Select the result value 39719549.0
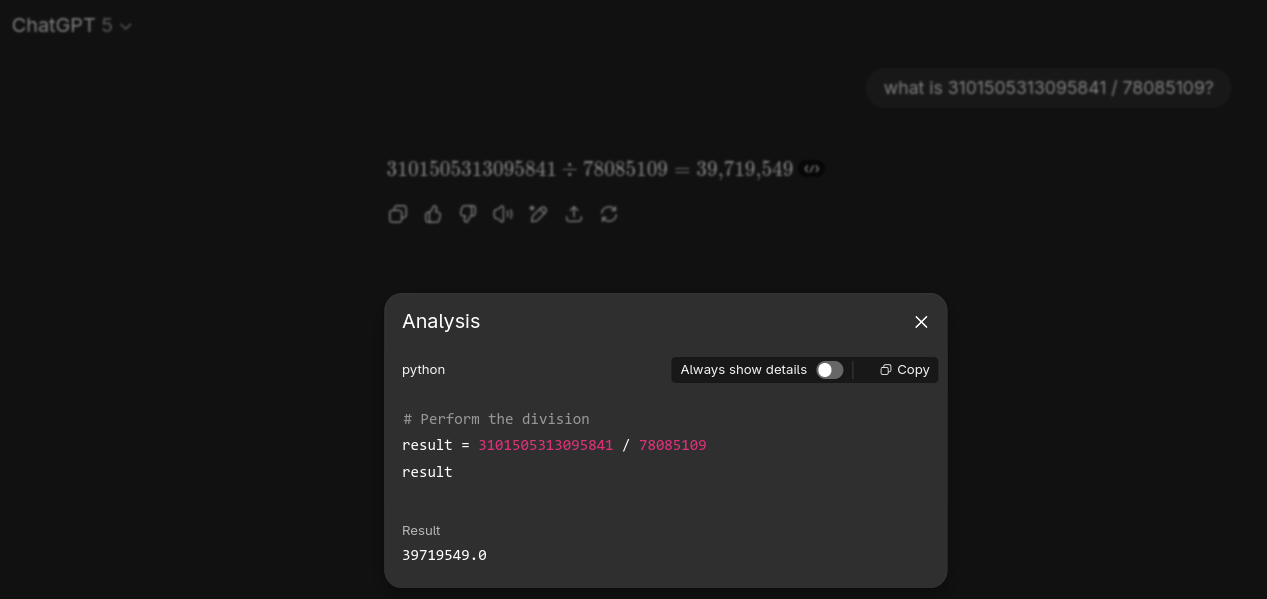Image resolution: width=1267 pixels, height=599 pixels. (x=444, y=555)
